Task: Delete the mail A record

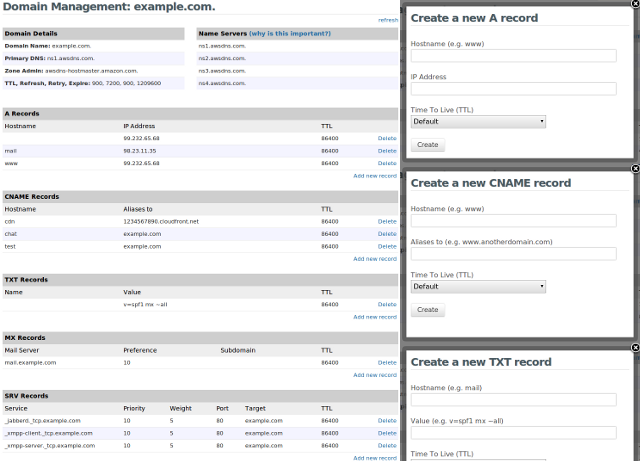Action: 387,150
